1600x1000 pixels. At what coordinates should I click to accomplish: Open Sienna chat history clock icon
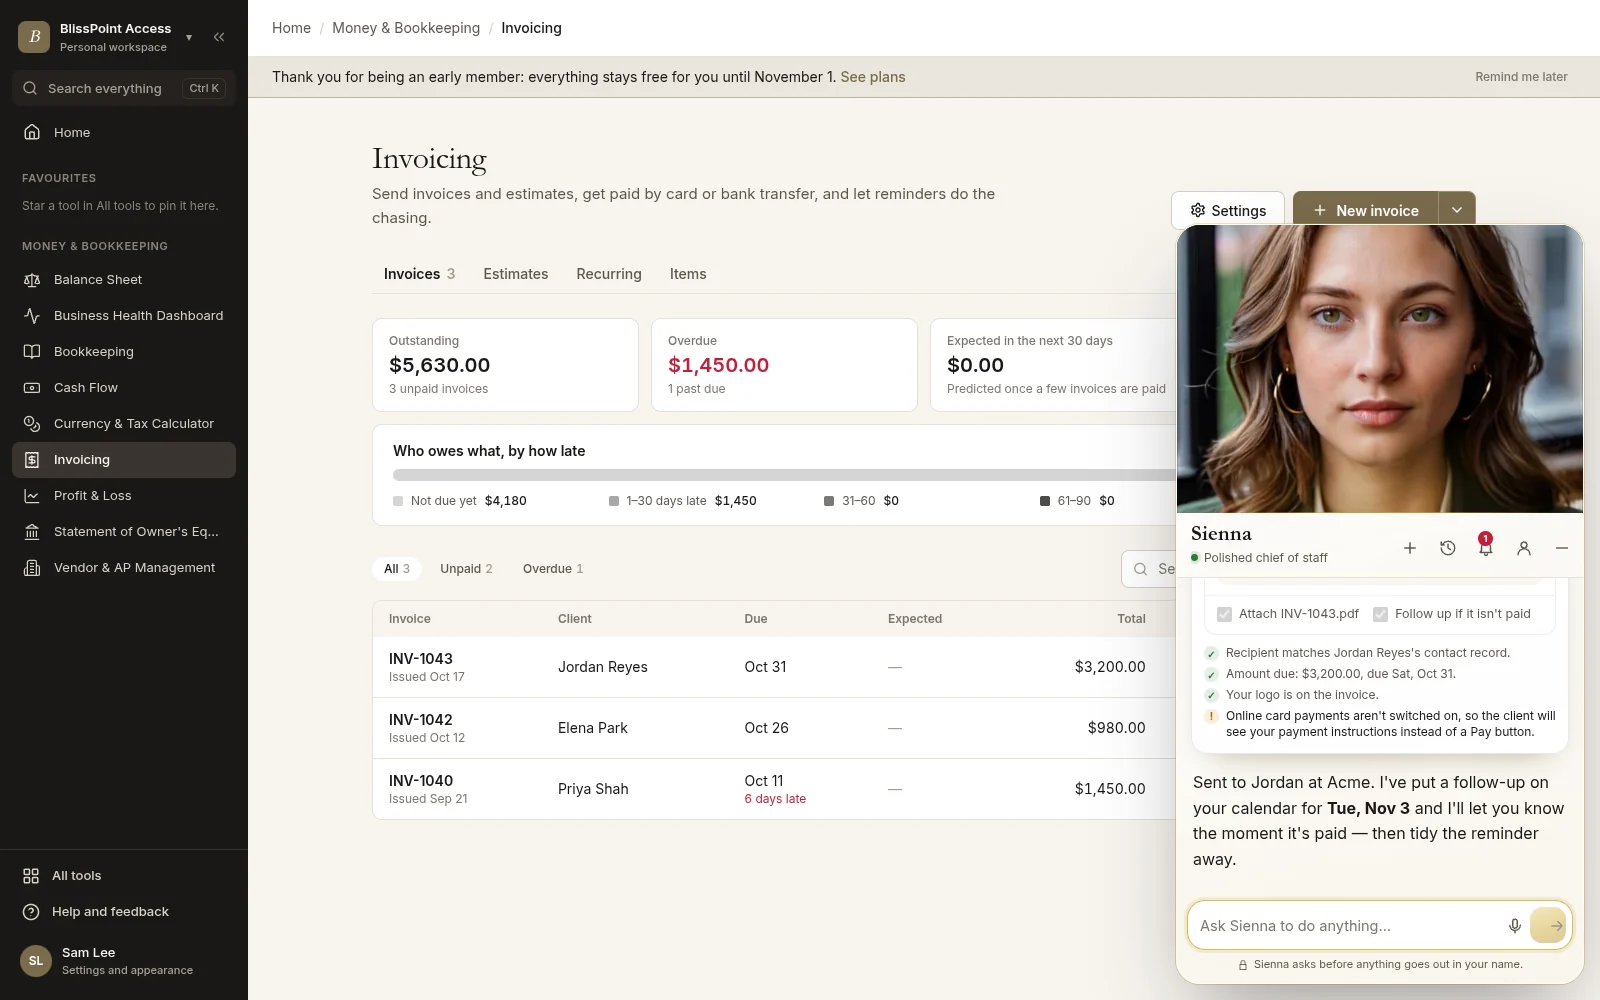(1448, 548)
